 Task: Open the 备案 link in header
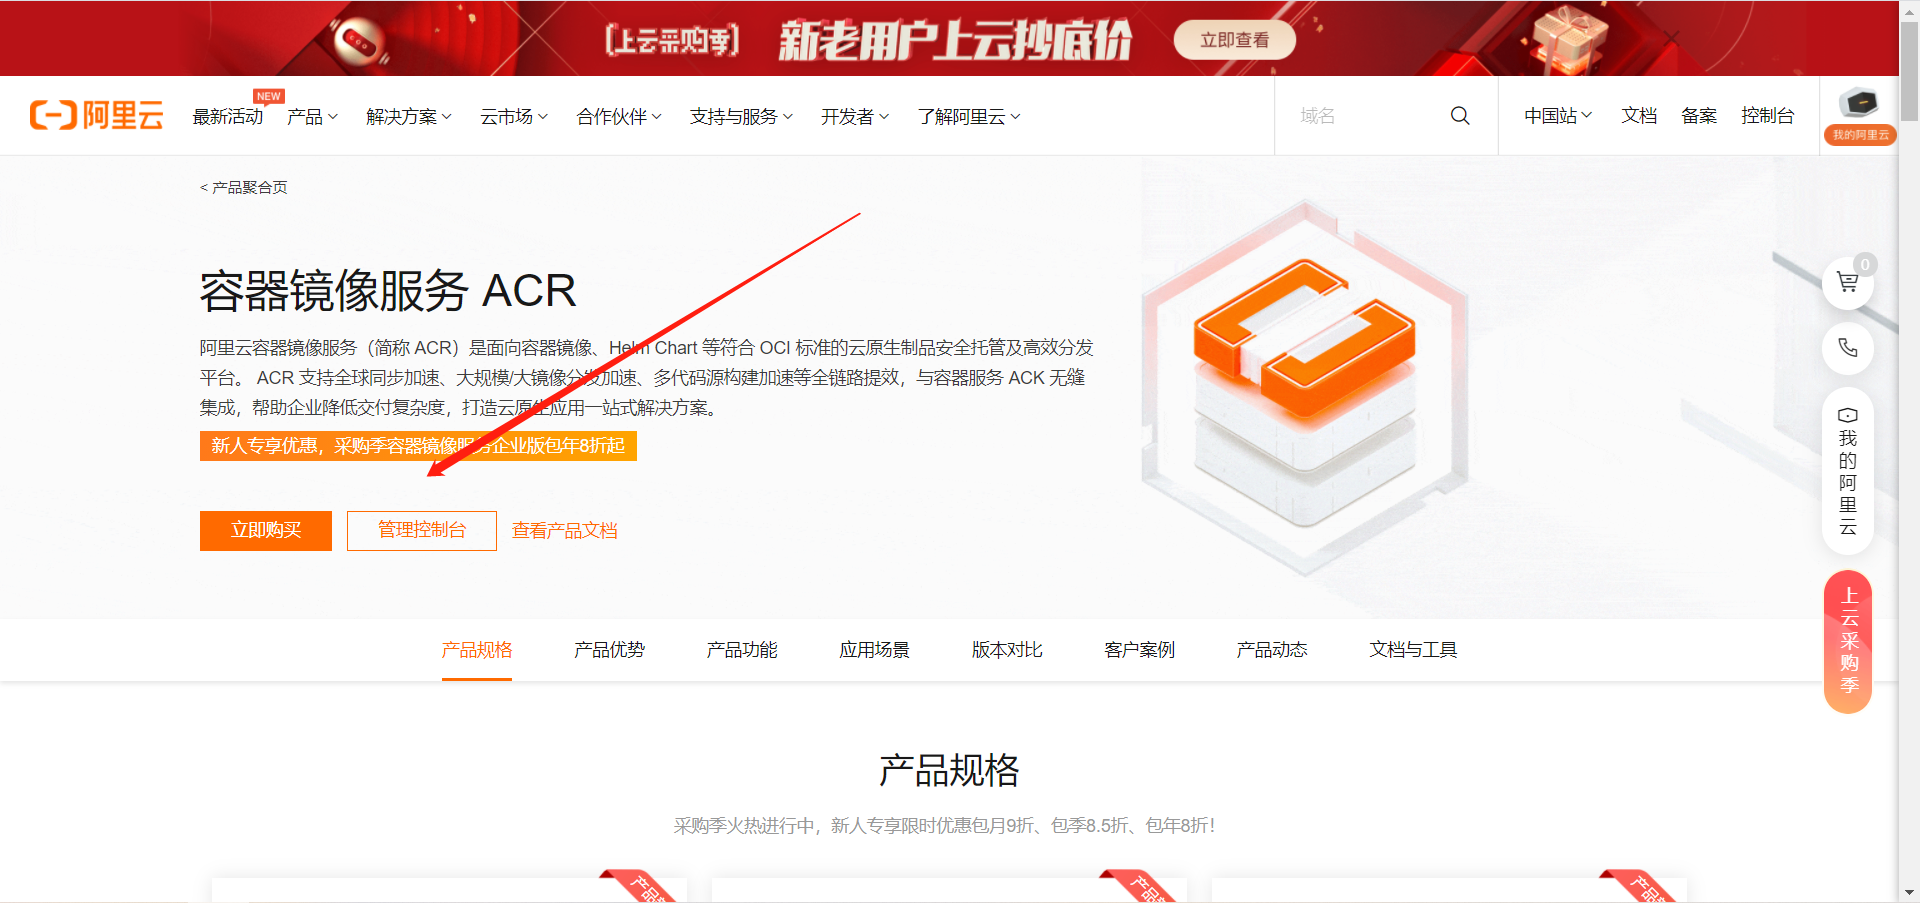click(x=1699, y=116)
